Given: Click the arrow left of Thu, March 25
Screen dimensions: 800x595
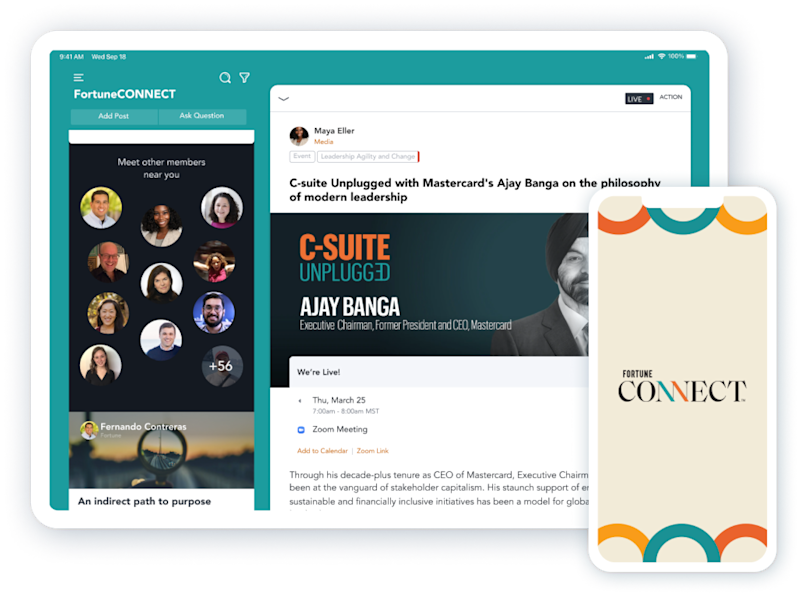Looking at the screenshot, I should (x=300, y=401).
